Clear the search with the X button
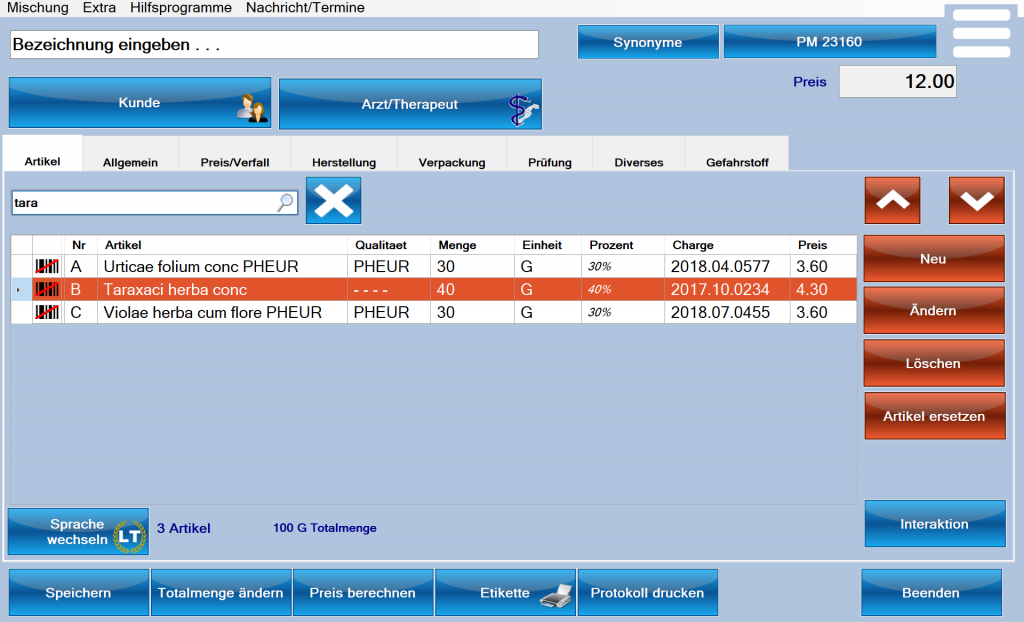This screenshot has height=622, width=1024. (334, 201)
